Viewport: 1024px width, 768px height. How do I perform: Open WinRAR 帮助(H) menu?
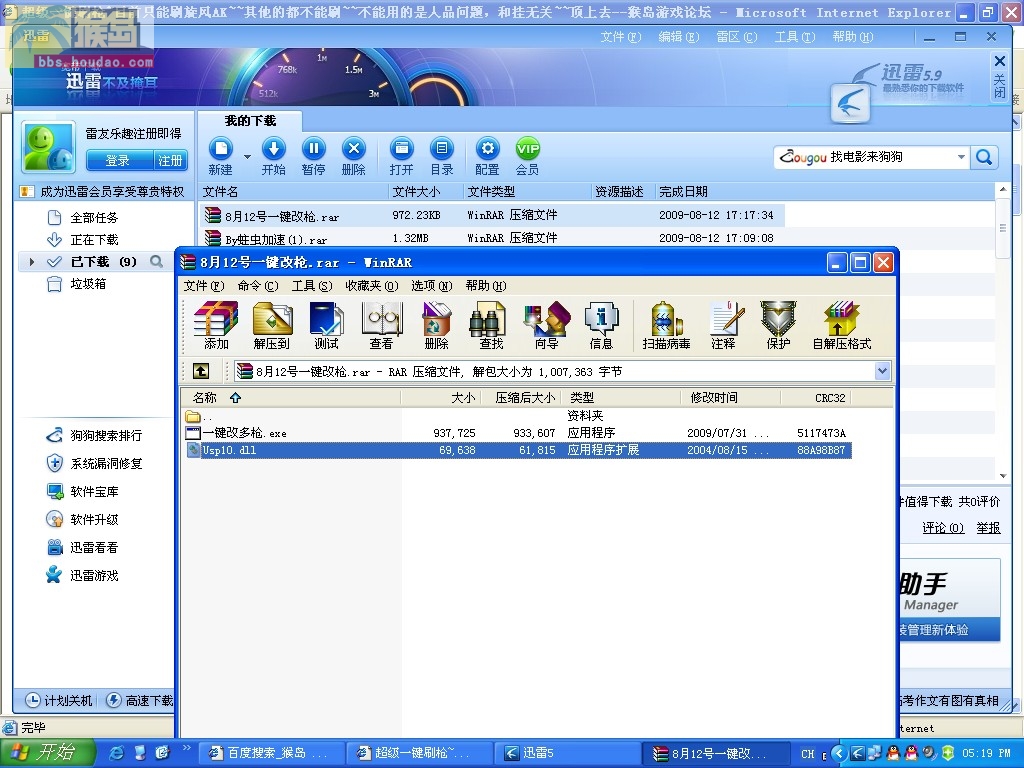(x=486, y=285)
